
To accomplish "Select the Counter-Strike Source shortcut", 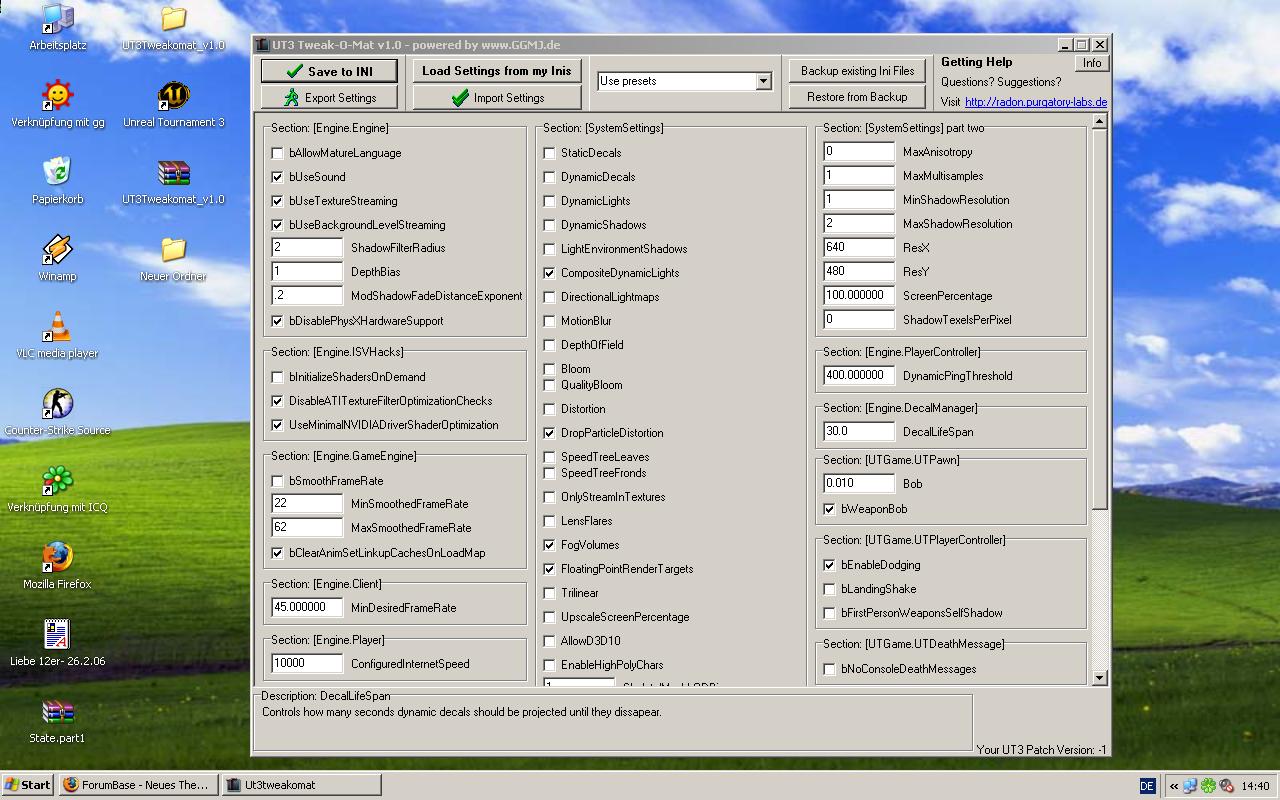I will 57,412.
